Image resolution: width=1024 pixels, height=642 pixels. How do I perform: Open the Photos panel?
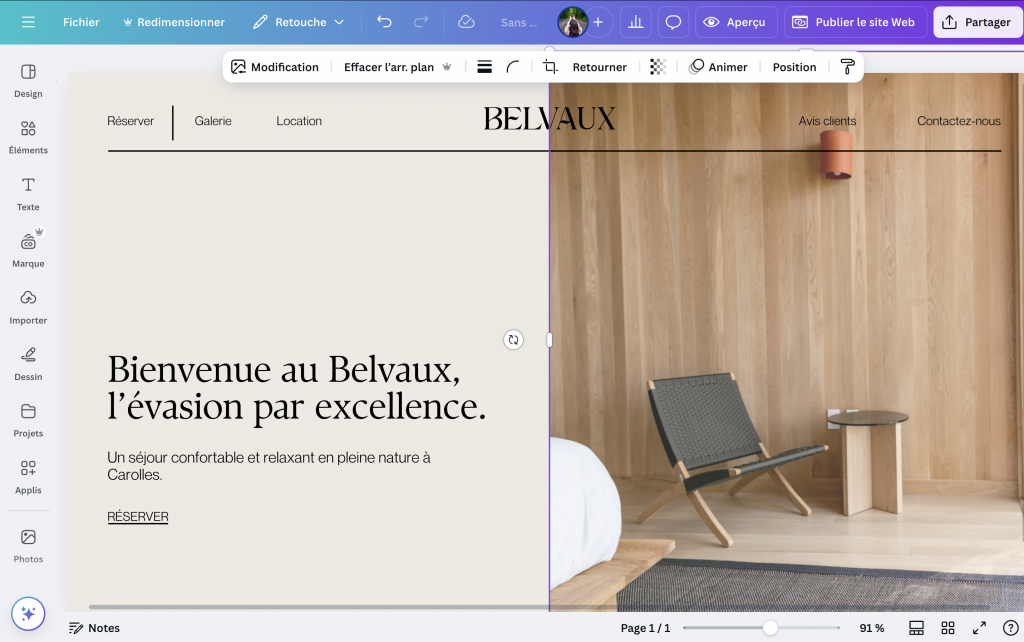(x=28, y=545)
